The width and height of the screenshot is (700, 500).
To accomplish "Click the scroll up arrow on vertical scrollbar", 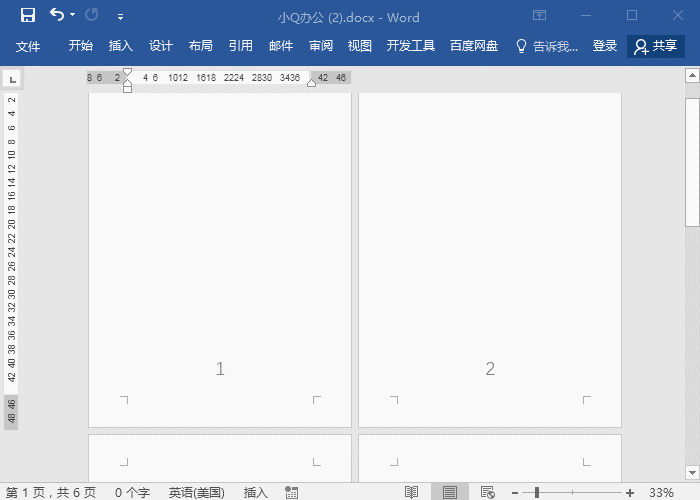I will [692, 75].
